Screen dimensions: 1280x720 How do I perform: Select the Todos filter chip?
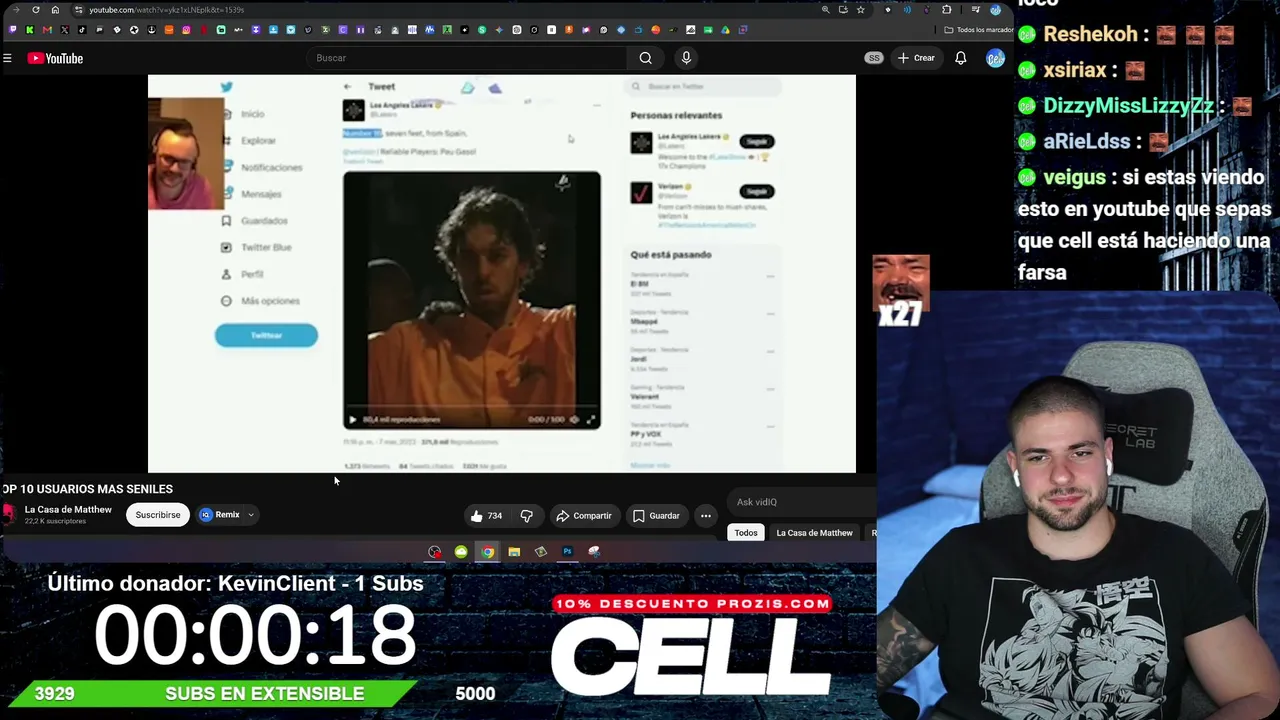[746, 533]
